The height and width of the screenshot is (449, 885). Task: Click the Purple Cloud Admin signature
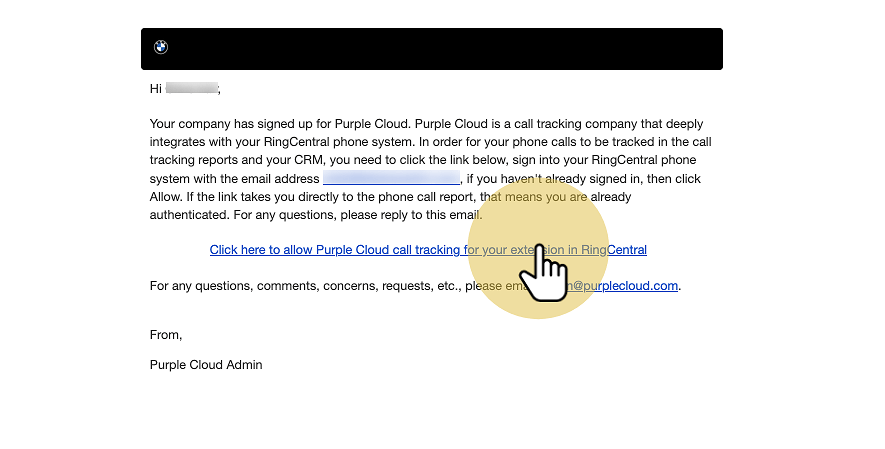(x=206, y=365)
